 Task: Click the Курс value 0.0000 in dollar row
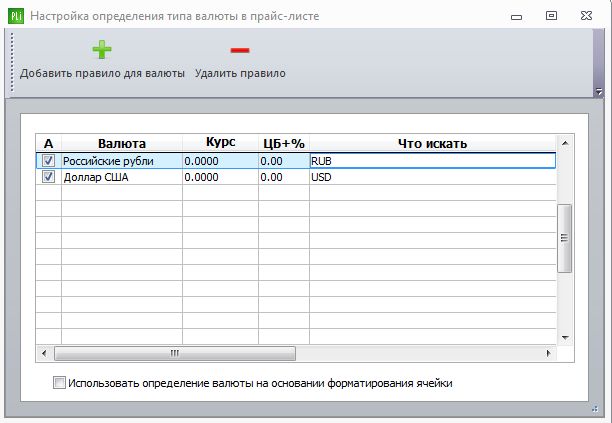point(221,177)
